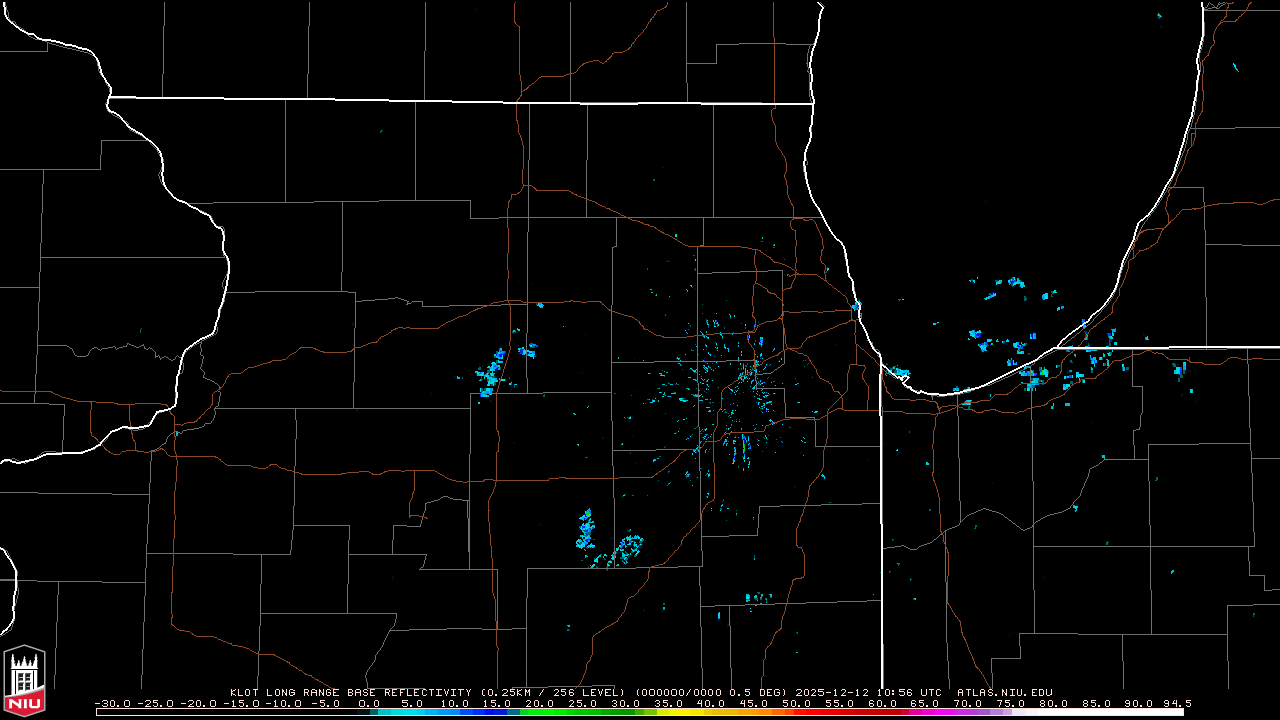The width and height of the screenshot is (1280, 720).
Task: Select the cyan 5.0 dBZ color on scale
Action: (x=412, y=712)
